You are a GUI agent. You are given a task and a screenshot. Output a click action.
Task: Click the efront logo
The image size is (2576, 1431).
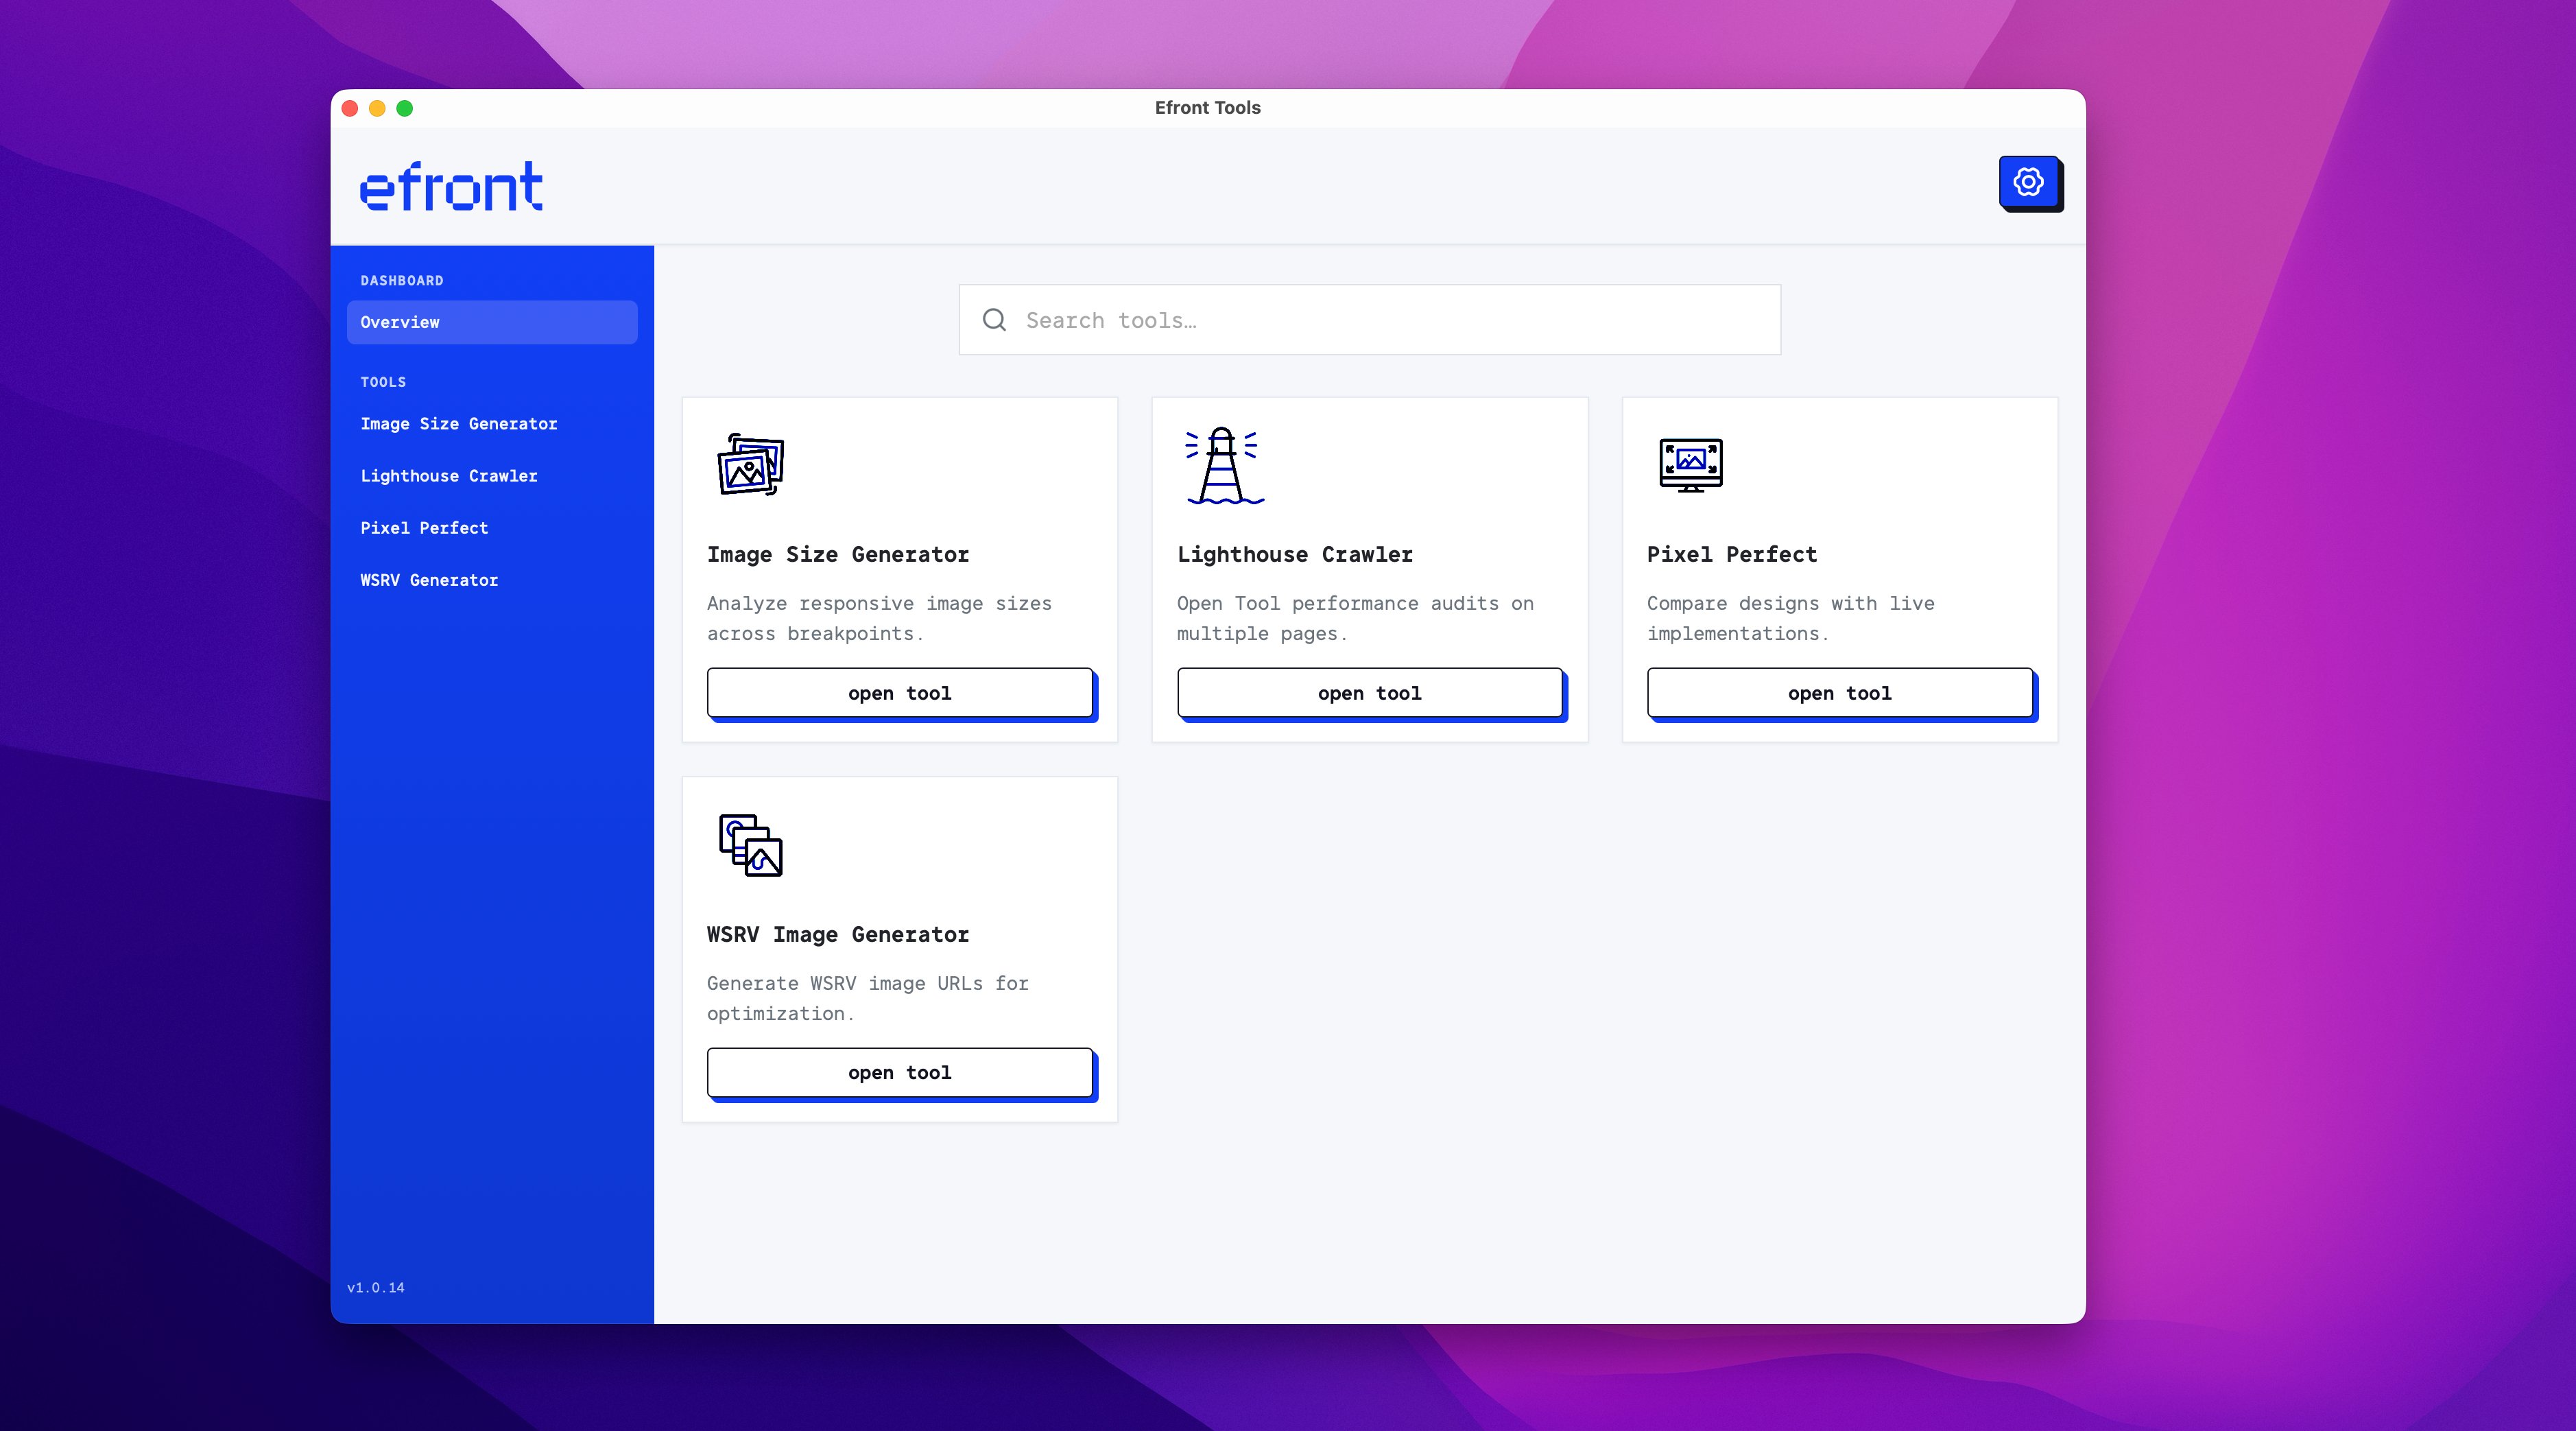(451, 187)
